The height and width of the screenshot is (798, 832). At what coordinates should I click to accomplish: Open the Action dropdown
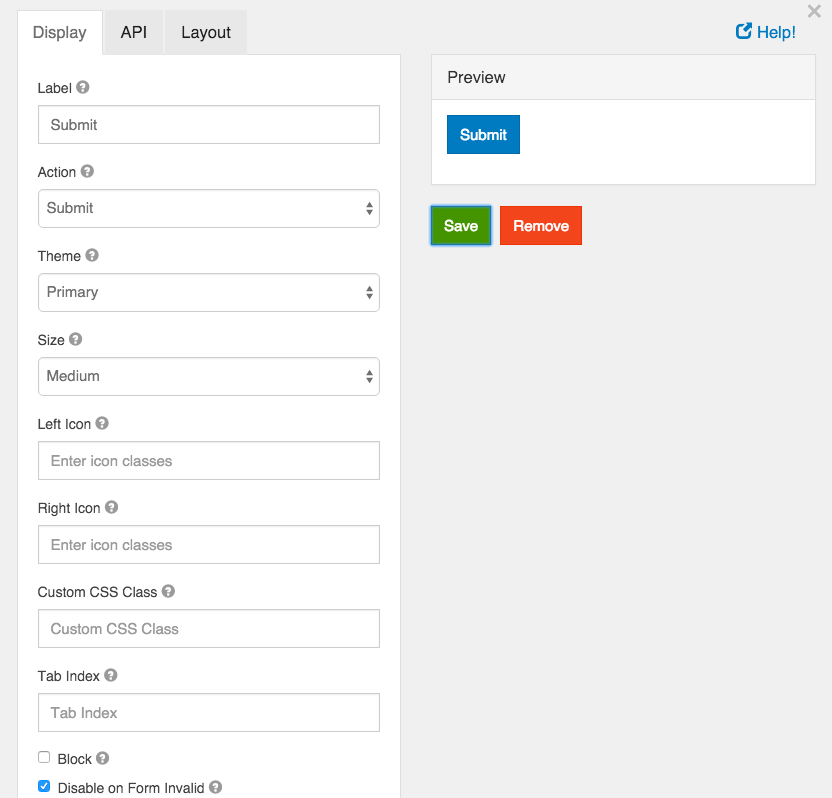(x=208, y=208)
